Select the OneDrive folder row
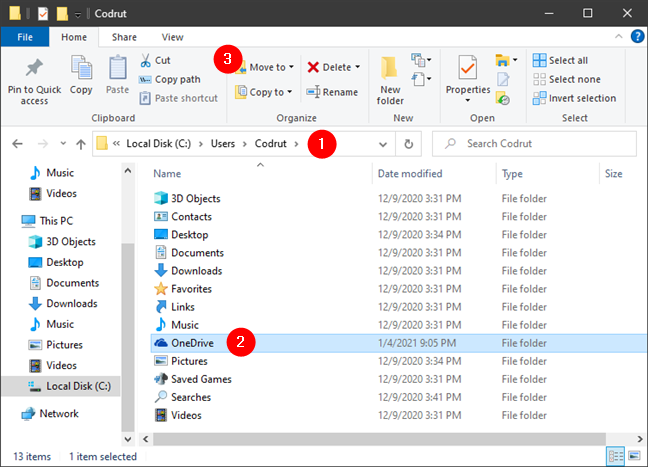The image size is (648, 467). [x=399, y=343]
